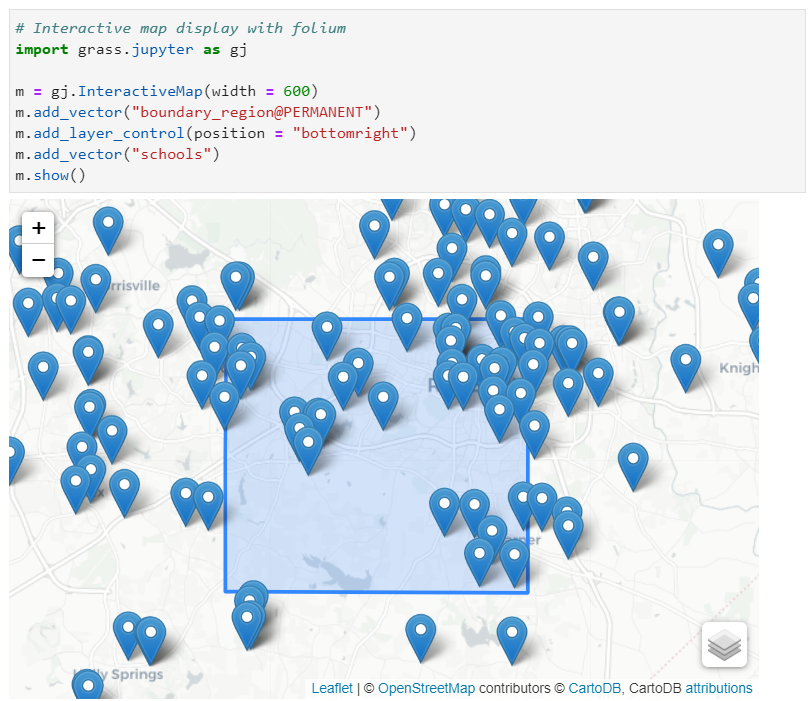Click the add_layer_control code line
The image size is (811, 701).
tap(216, 133)
